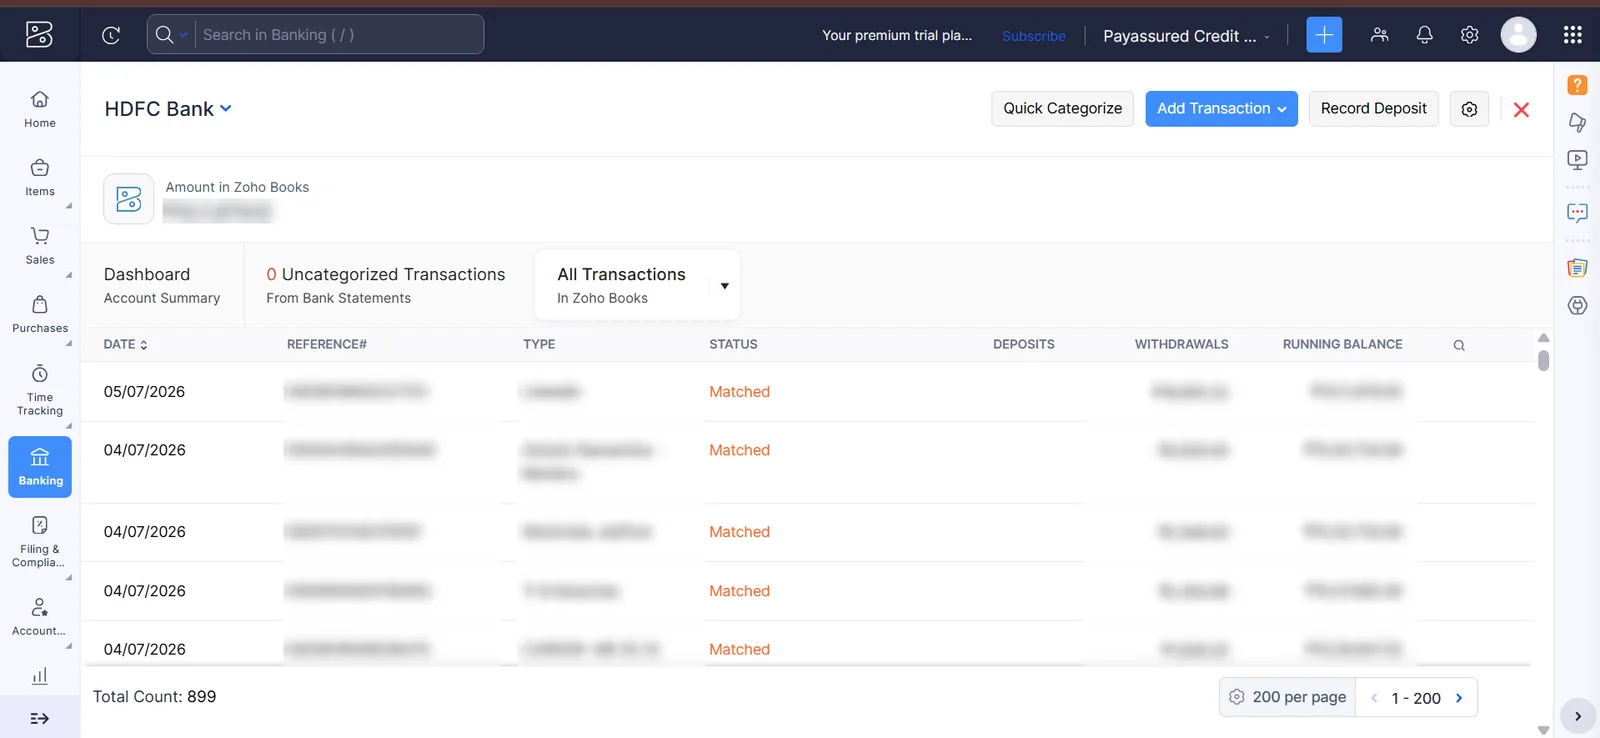
Task: Open the video tutorials icon
Action: click(x=1577, y=159)
